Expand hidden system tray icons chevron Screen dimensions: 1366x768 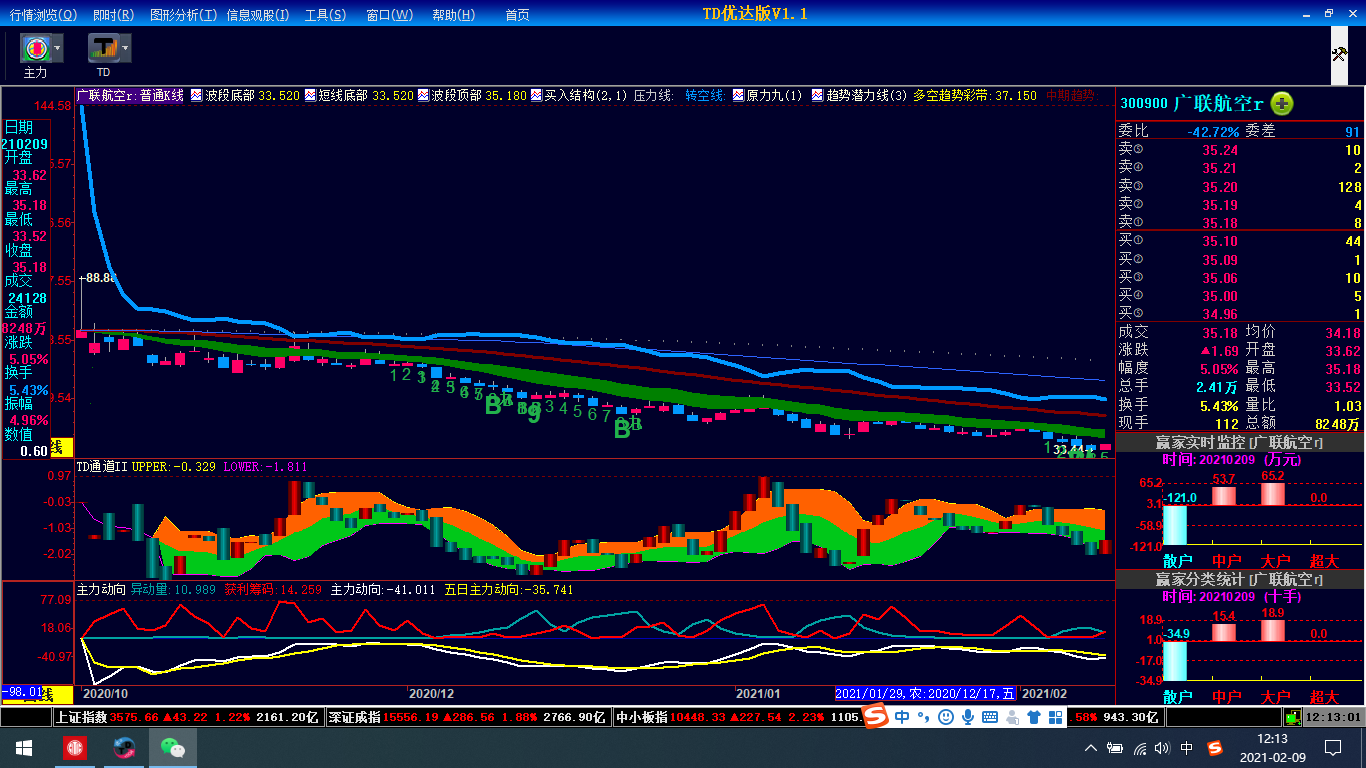1091,748
